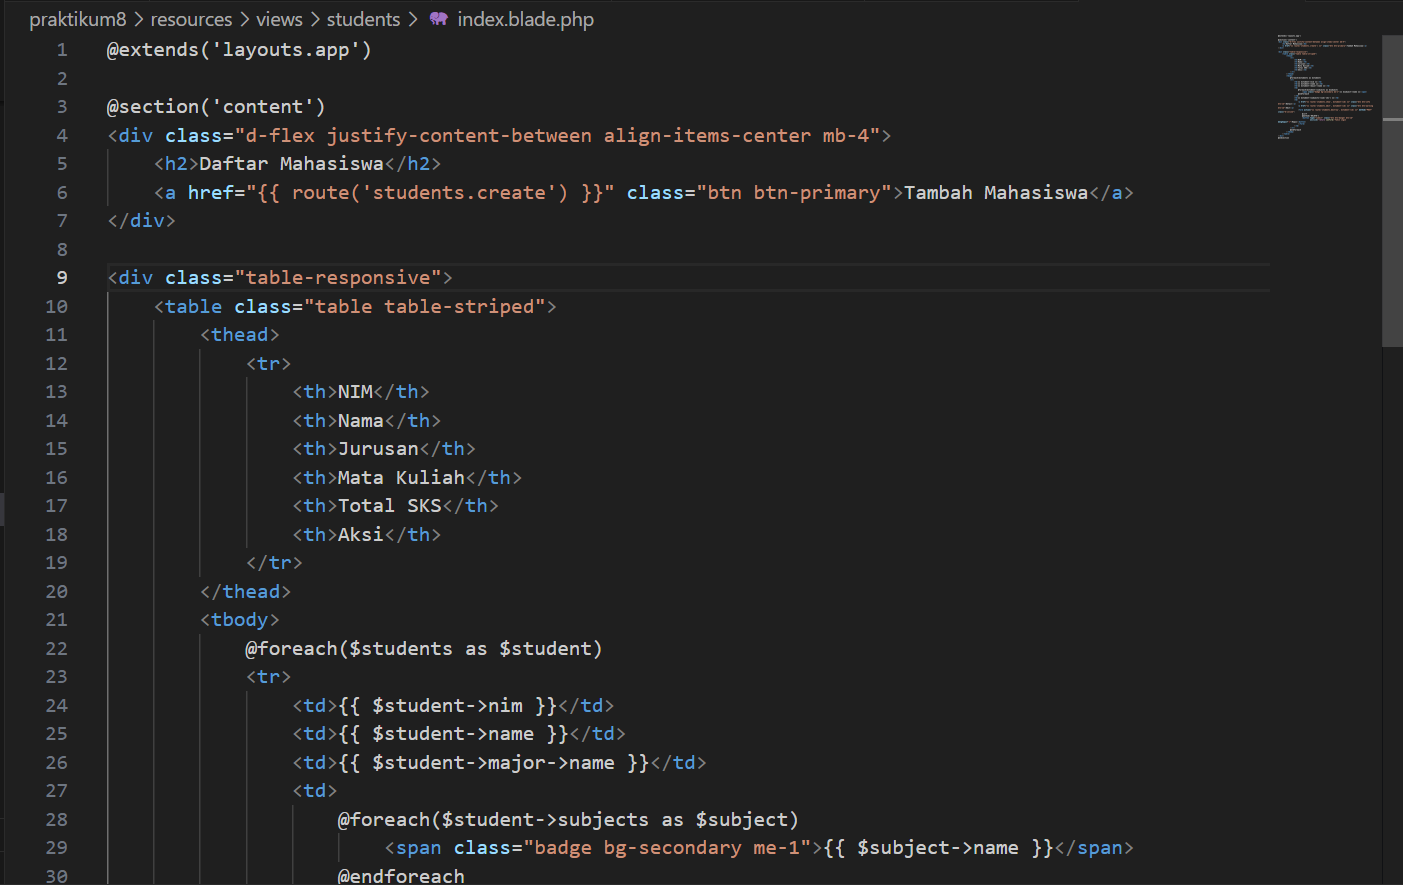Click line number 29 in gutter
Image resolution: width=1403 pixels, height=885 pixels.
coord(56,848)
